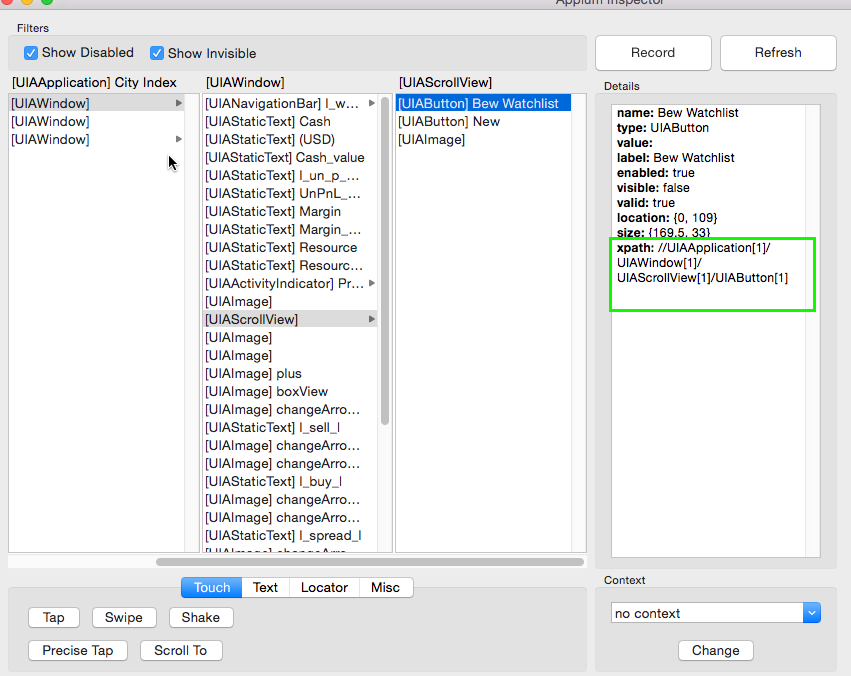The width and height of the screenshot is (851, 676).
Task: Open the Misc tab
Action: (386, 588)
